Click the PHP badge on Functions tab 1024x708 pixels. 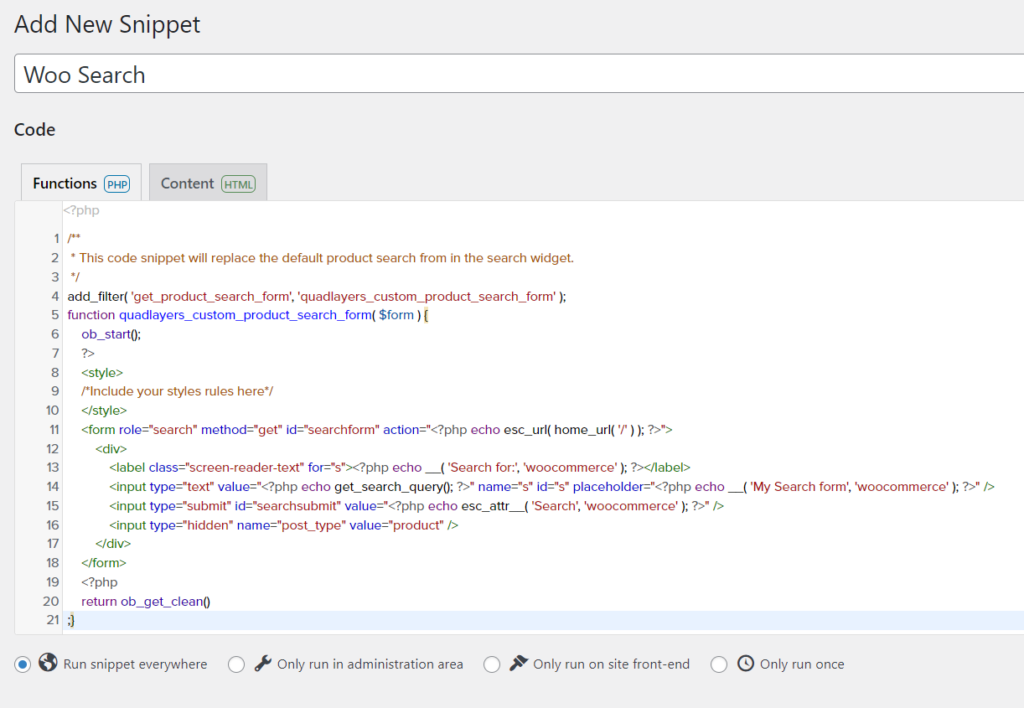click(x=117, y=185)
